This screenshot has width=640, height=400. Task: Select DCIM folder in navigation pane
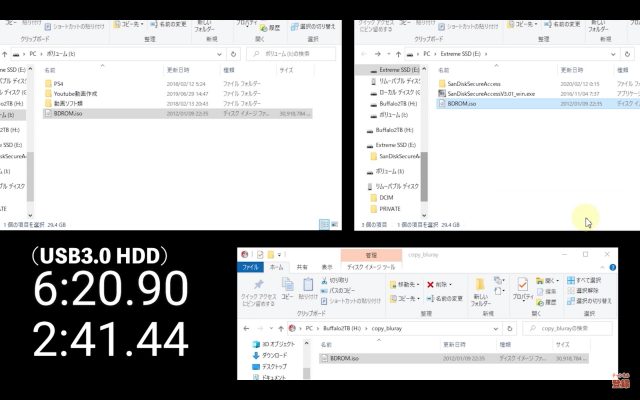click(386, 198)
